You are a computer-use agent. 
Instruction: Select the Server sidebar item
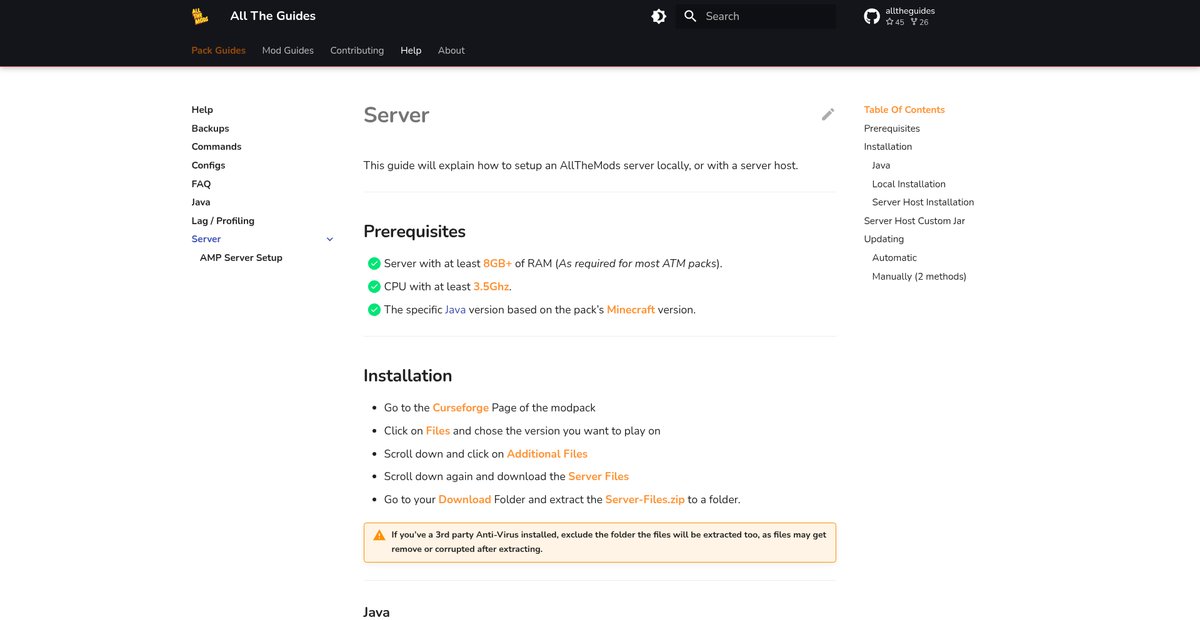[x=206, y=239]
